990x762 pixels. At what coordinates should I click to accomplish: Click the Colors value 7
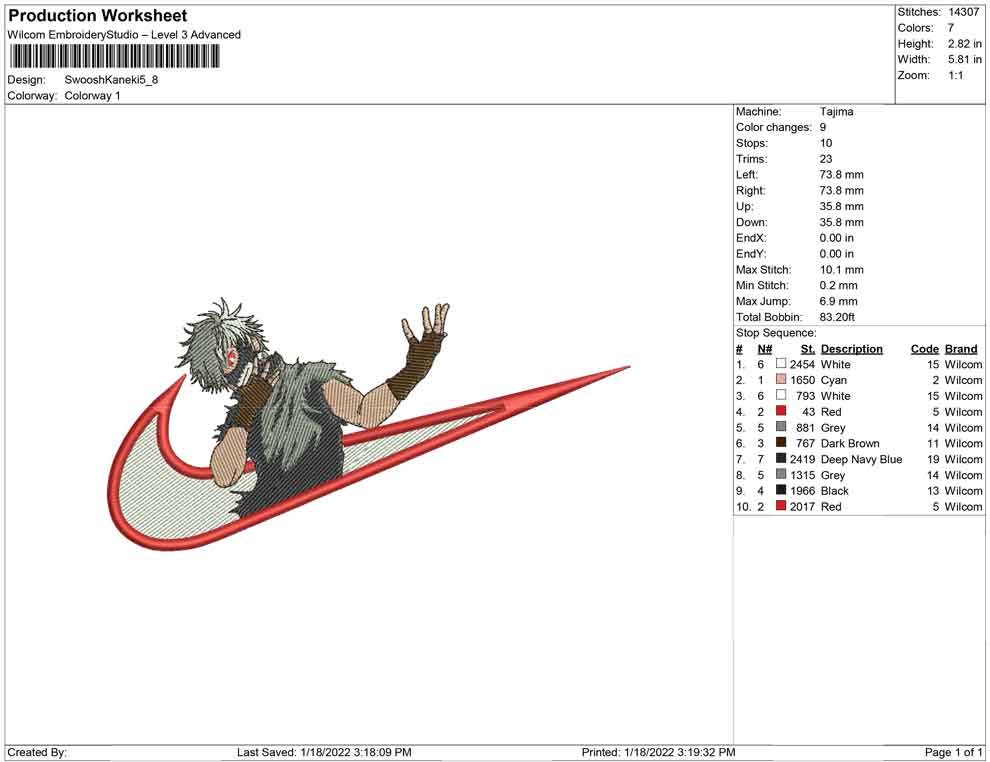951,28
